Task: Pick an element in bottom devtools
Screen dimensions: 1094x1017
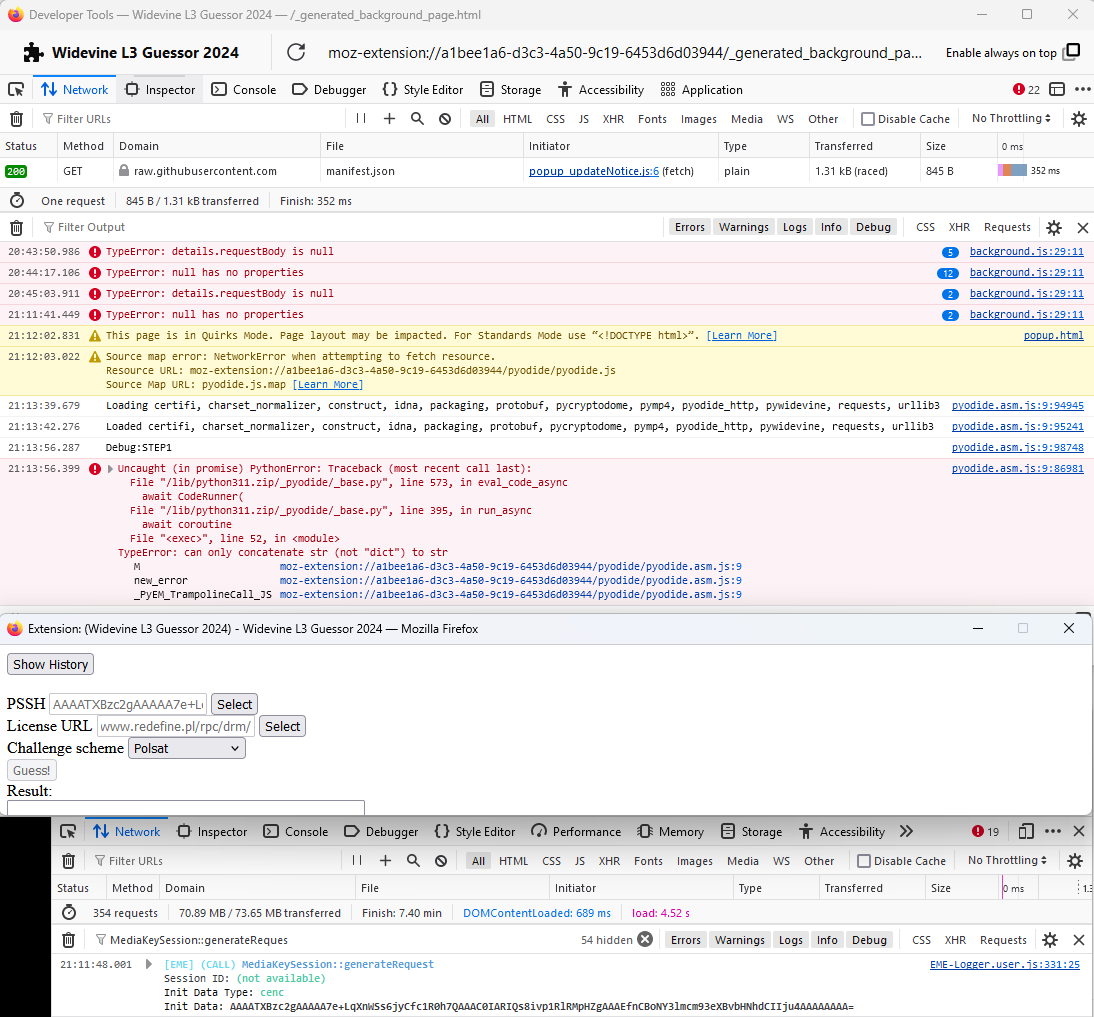Action: tap(68, 831)
